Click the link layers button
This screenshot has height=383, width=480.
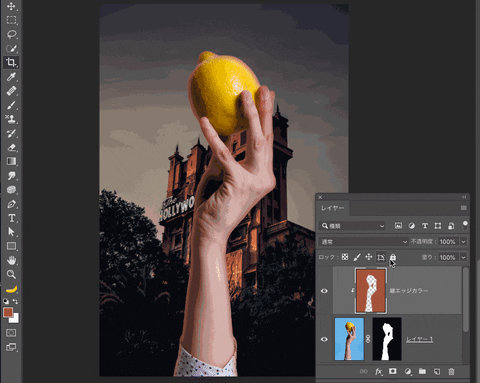click(x=364, y=371)
